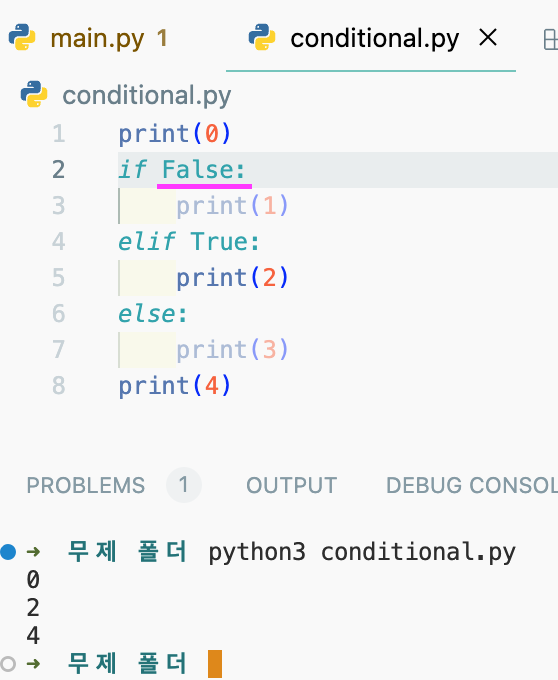Click terminal output line 4
Image resolution: width=558 pixels, height=680 pixels.
tap(33, 635)
